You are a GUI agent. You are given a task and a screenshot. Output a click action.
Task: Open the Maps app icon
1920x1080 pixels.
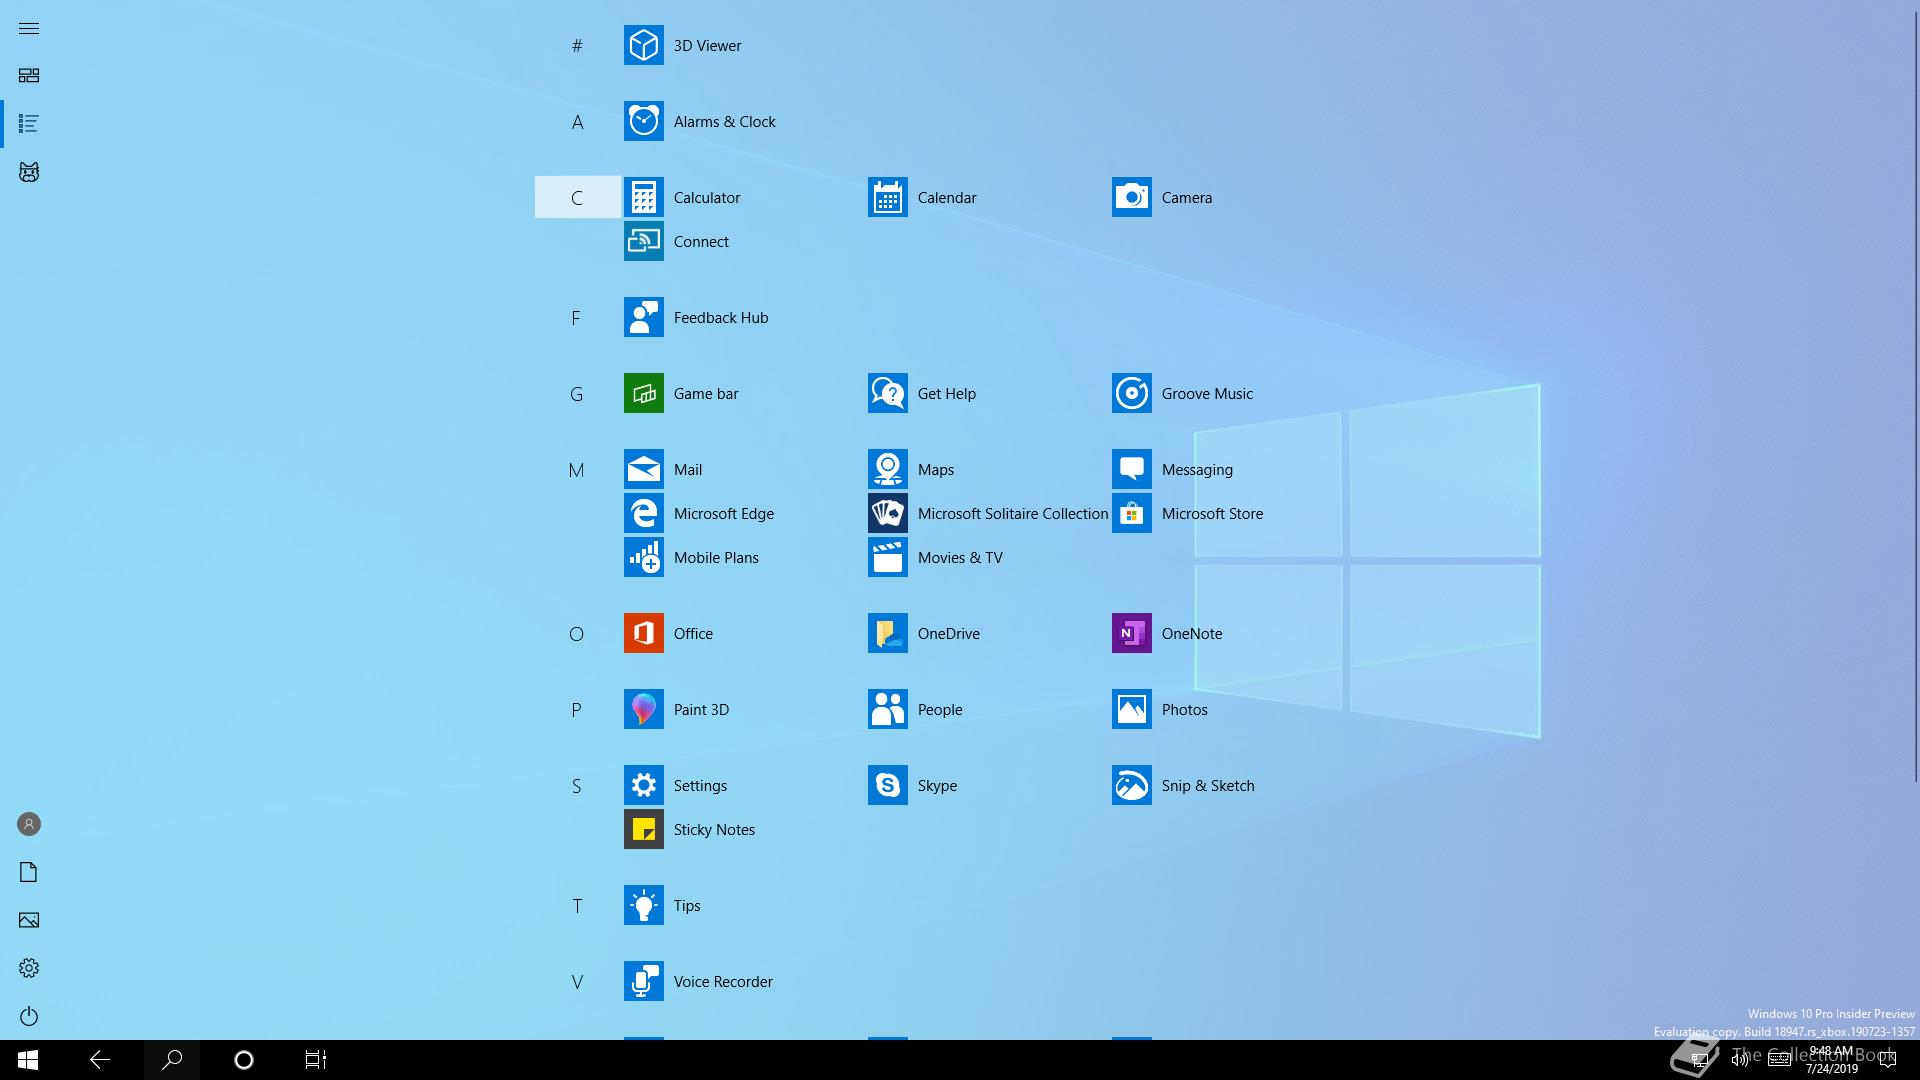887,469
